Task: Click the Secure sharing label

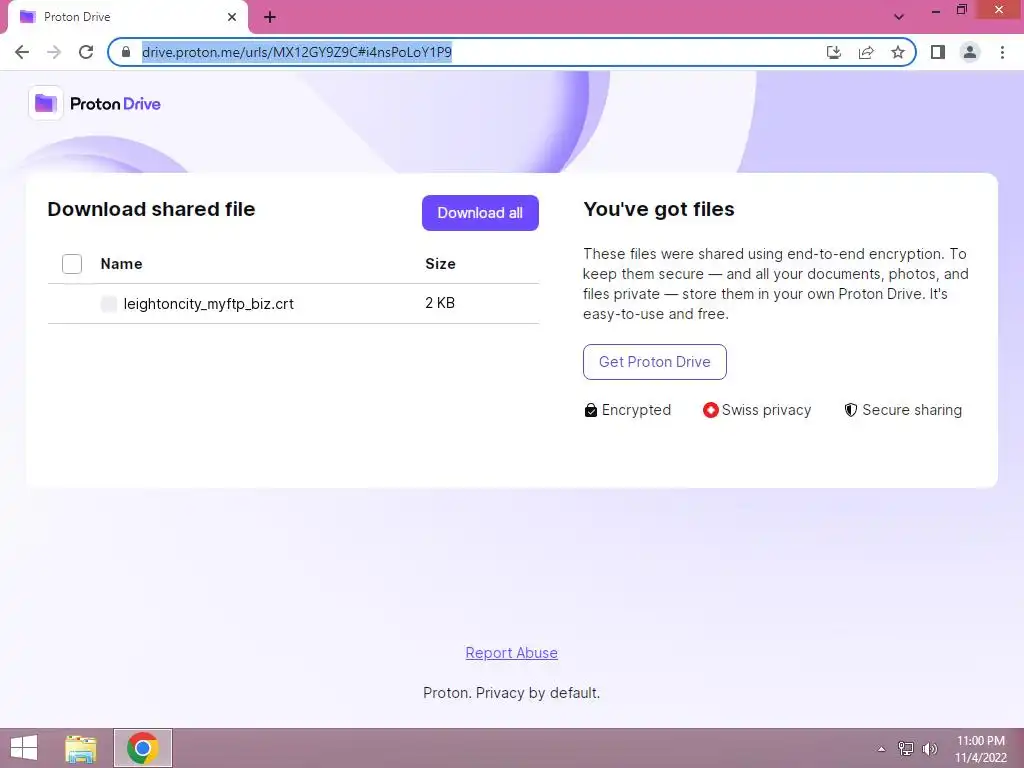Action: pos(912,410)
